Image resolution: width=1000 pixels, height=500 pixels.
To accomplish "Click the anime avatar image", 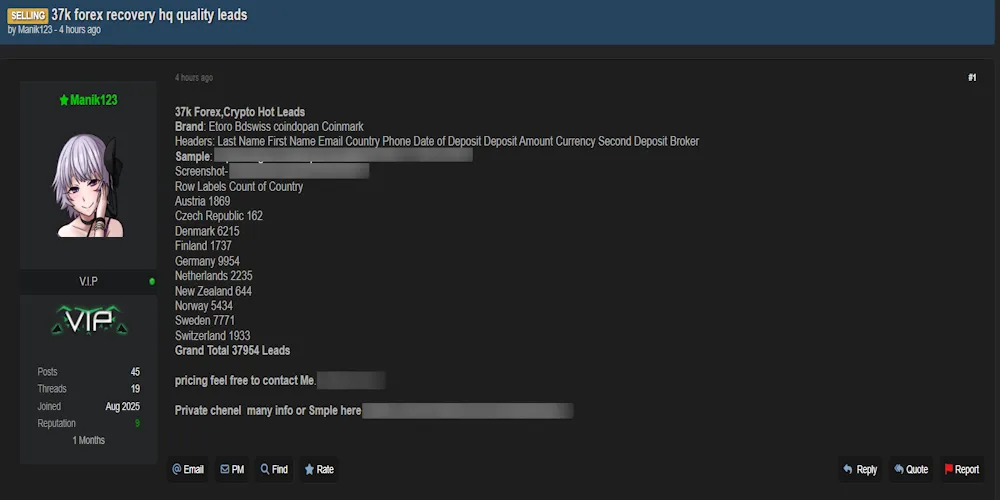I will click(x=87, y=185).
